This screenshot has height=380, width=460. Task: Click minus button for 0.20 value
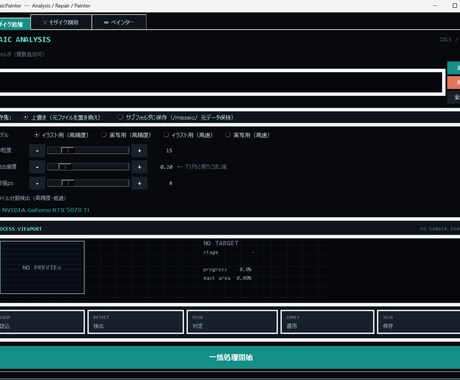coord(37,167)
